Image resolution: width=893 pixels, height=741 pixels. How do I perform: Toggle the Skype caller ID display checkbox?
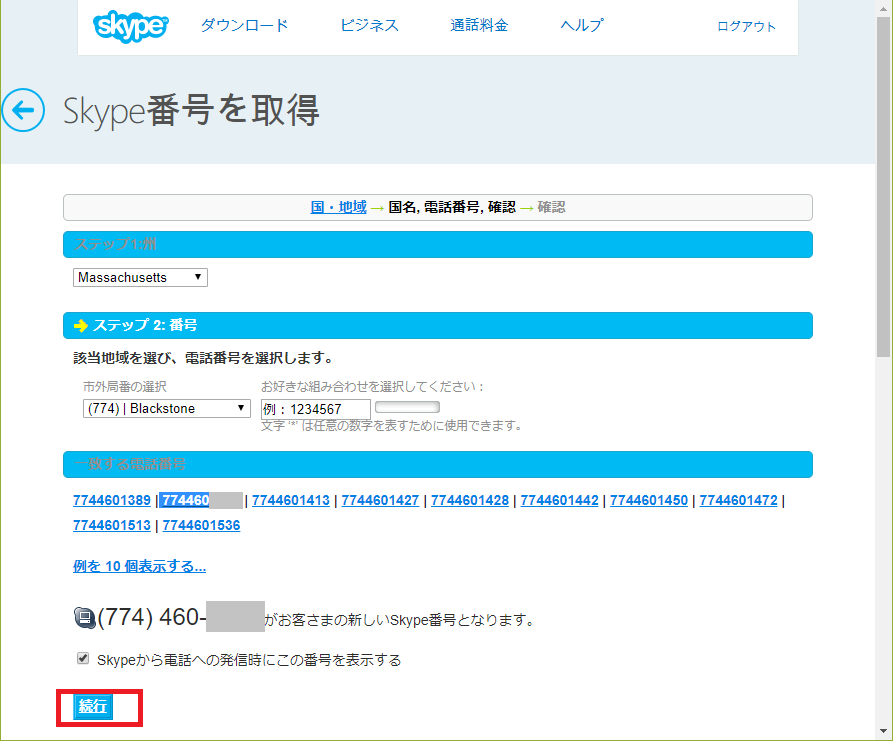coord(83,658)
